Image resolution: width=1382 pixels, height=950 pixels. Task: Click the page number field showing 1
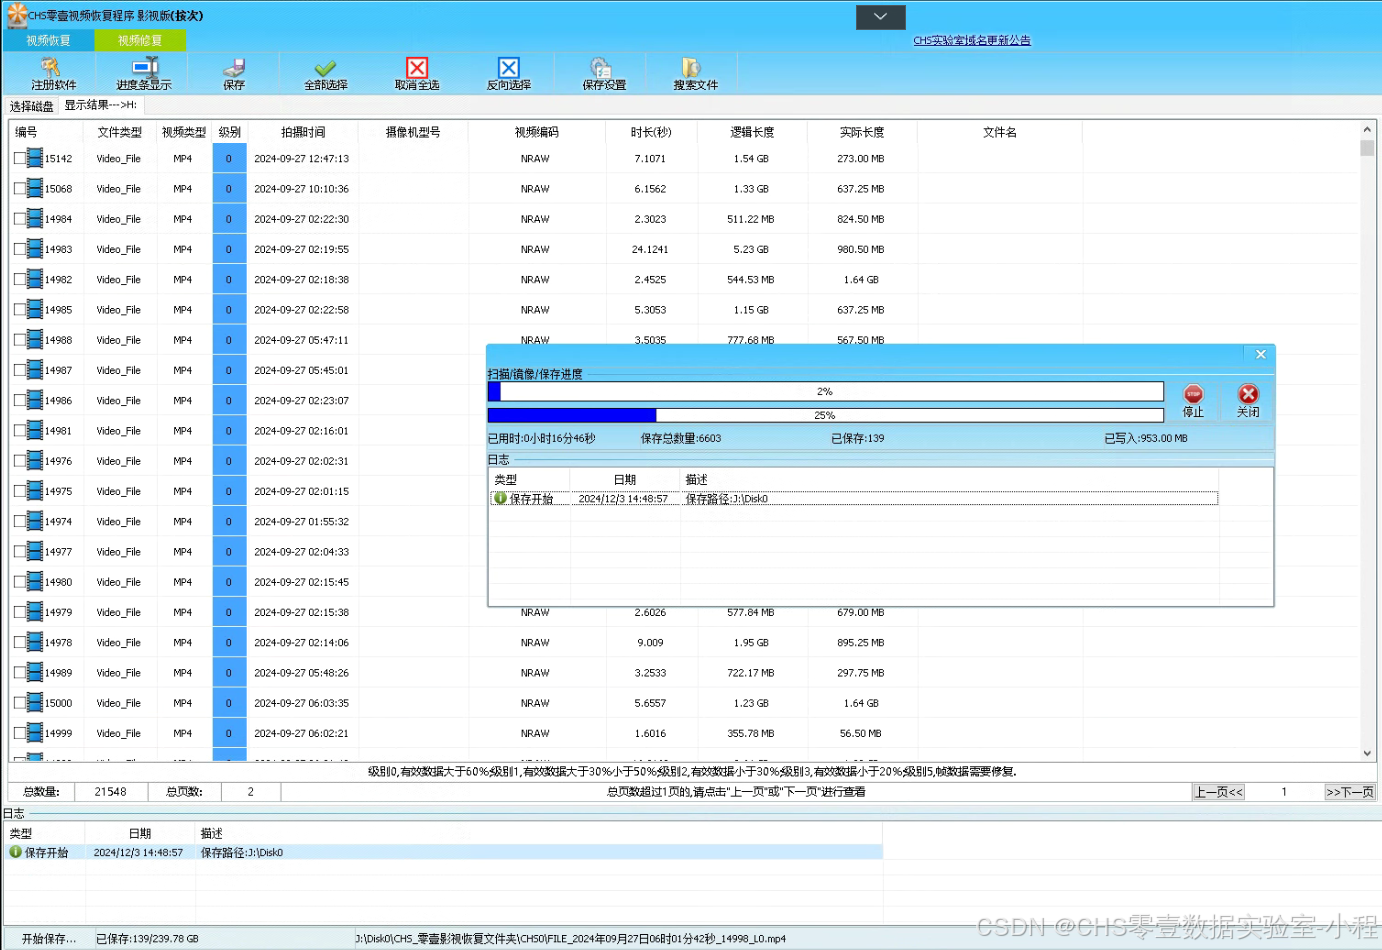click(1284, 792)
